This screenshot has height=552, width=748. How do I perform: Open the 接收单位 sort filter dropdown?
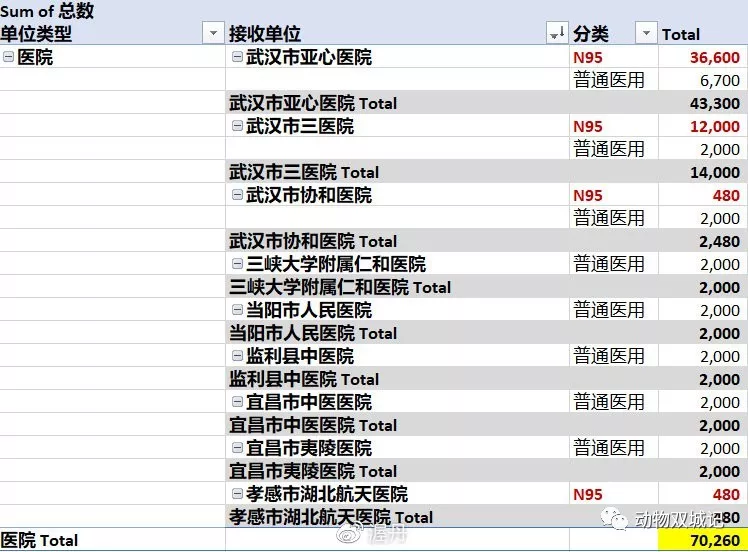(557, 33)
